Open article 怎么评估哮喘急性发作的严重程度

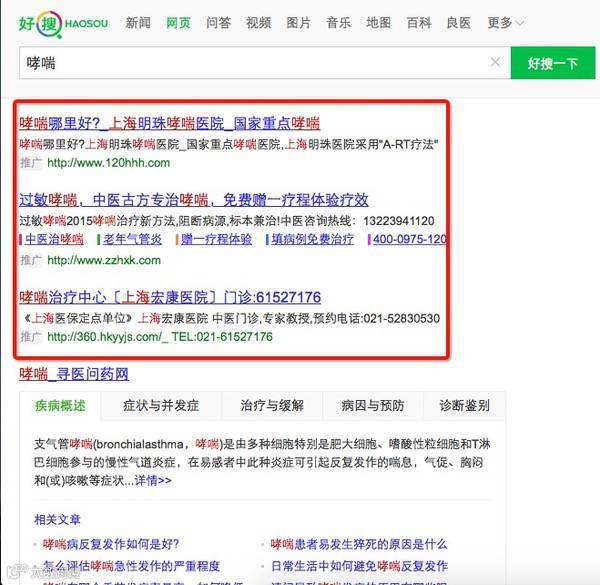pos(132,566)
